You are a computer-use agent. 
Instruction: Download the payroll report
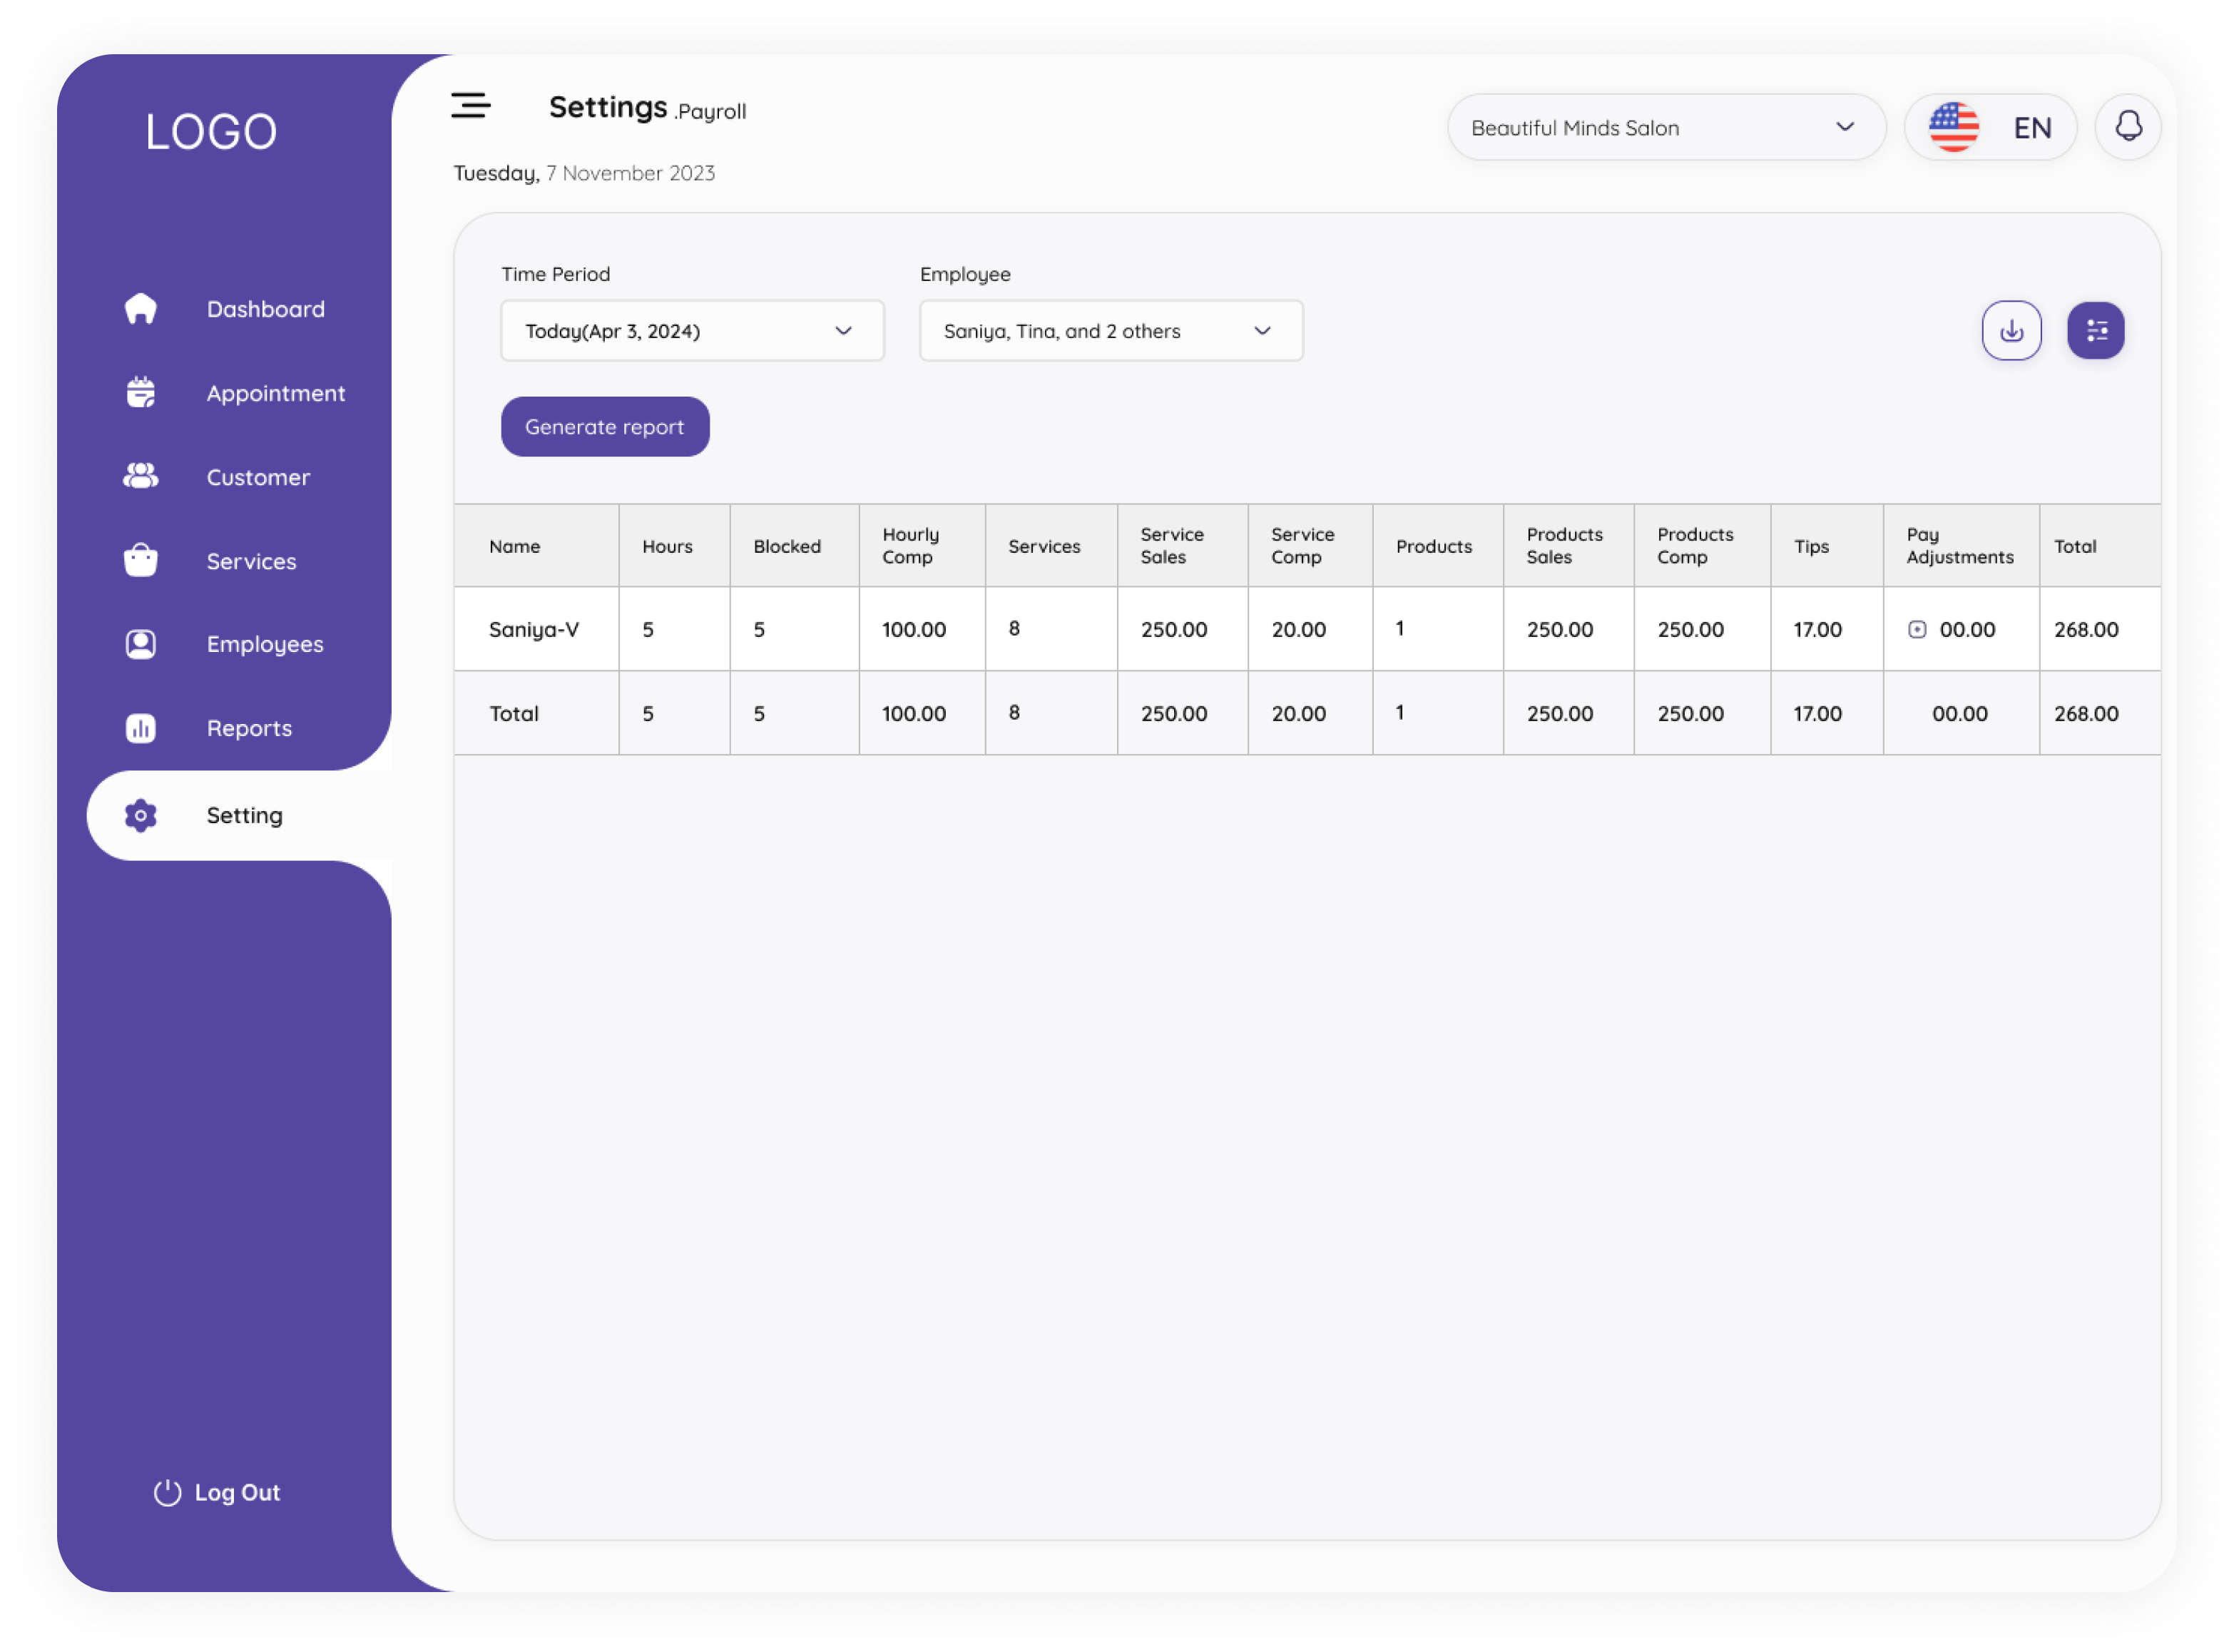point(2011,330)
